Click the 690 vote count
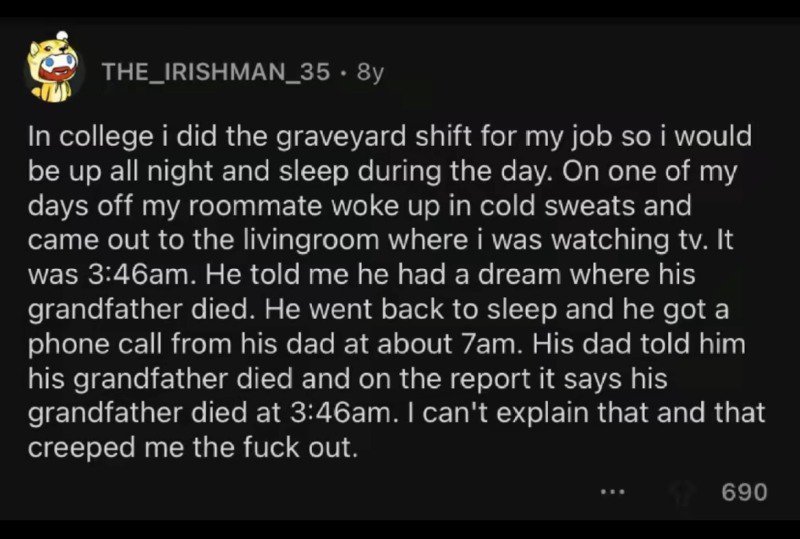This screenshot has height=539, width=800. pos(744,491)
